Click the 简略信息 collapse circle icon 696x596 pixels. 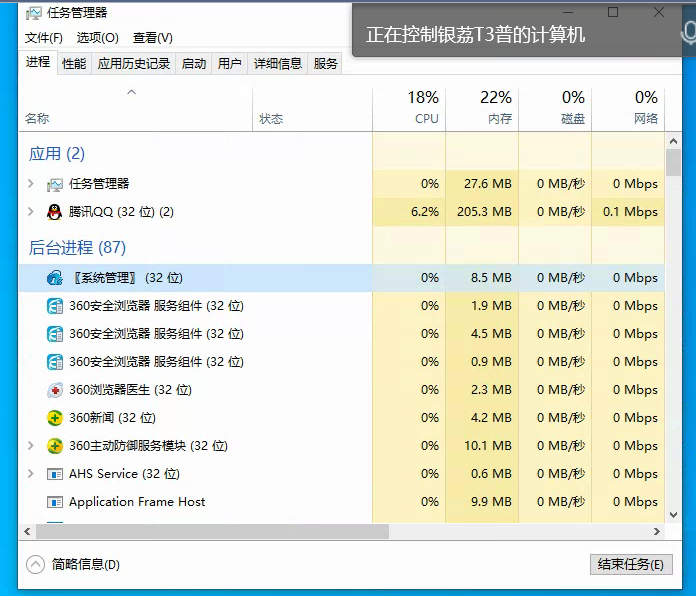tap(36, 564)
